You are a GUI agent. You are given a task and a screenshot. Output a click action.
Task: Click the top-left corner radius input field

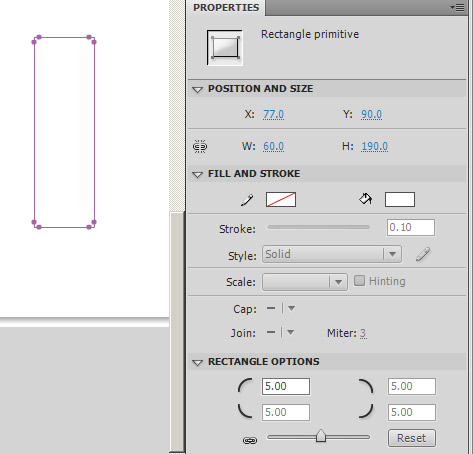pyautogui.click(x=286, y=386)
